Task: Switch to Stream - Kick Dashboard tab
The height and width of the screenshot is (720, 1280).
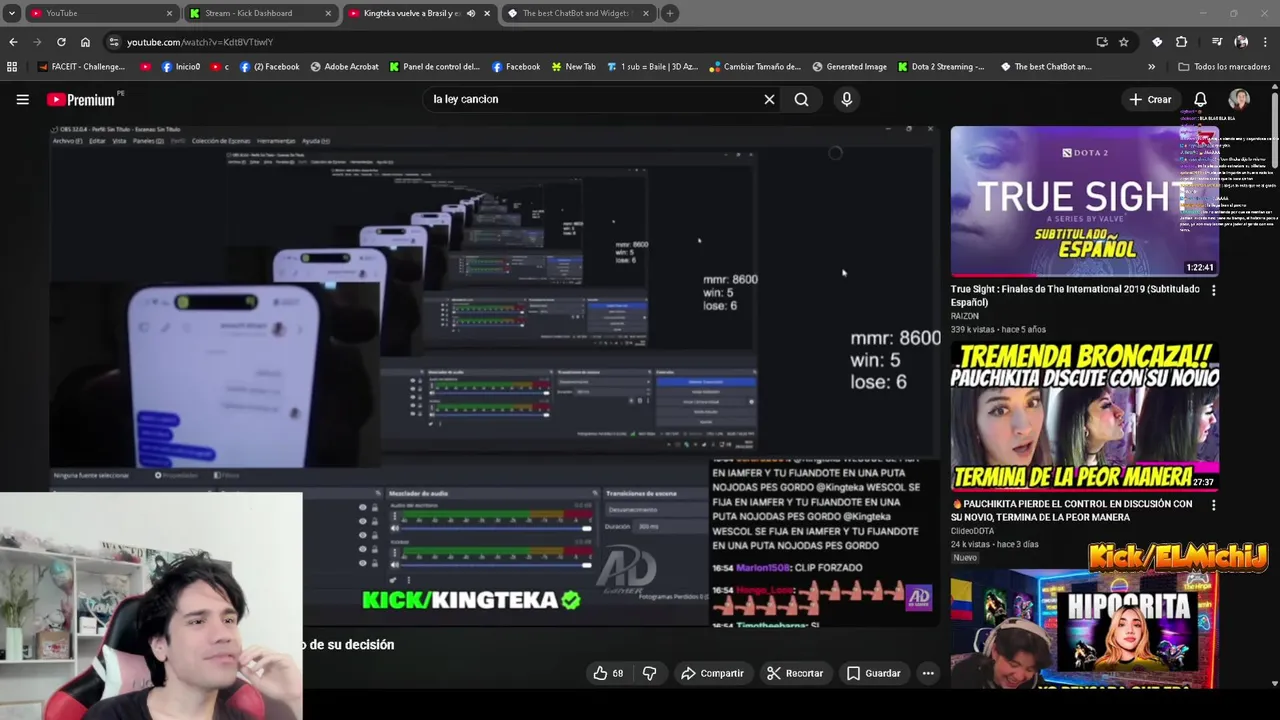Action: click(x=260, y=13)
